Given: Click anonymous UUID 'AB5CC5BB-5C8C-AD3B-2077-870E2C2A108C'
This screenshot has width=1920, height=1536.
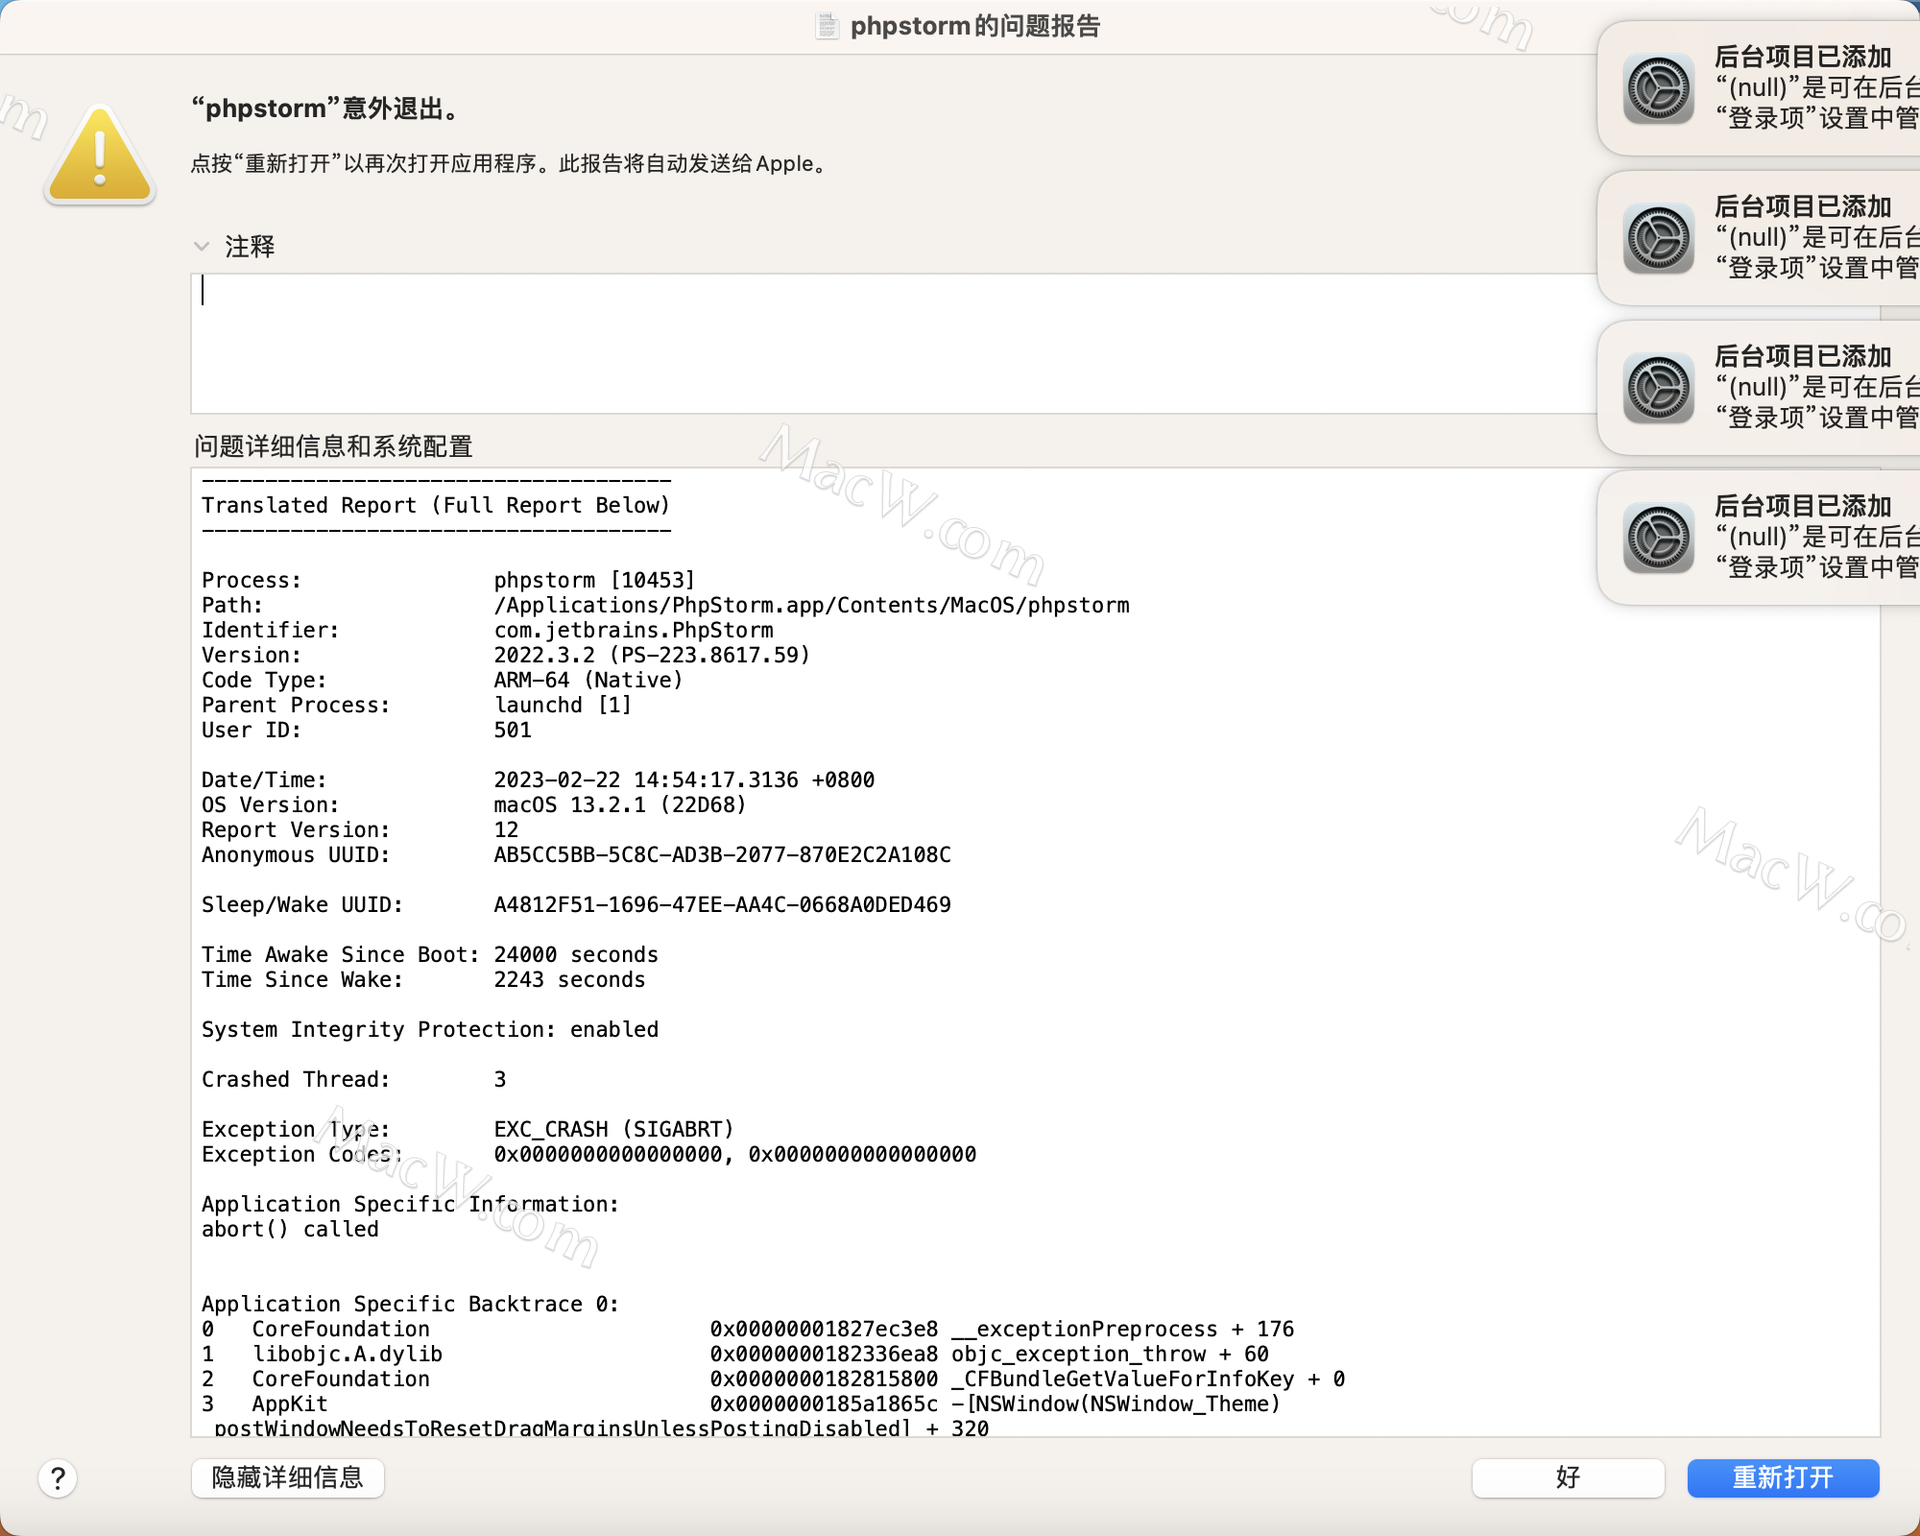Looking at the screenshot, I should pyautogui.click(x=722, y=856).
